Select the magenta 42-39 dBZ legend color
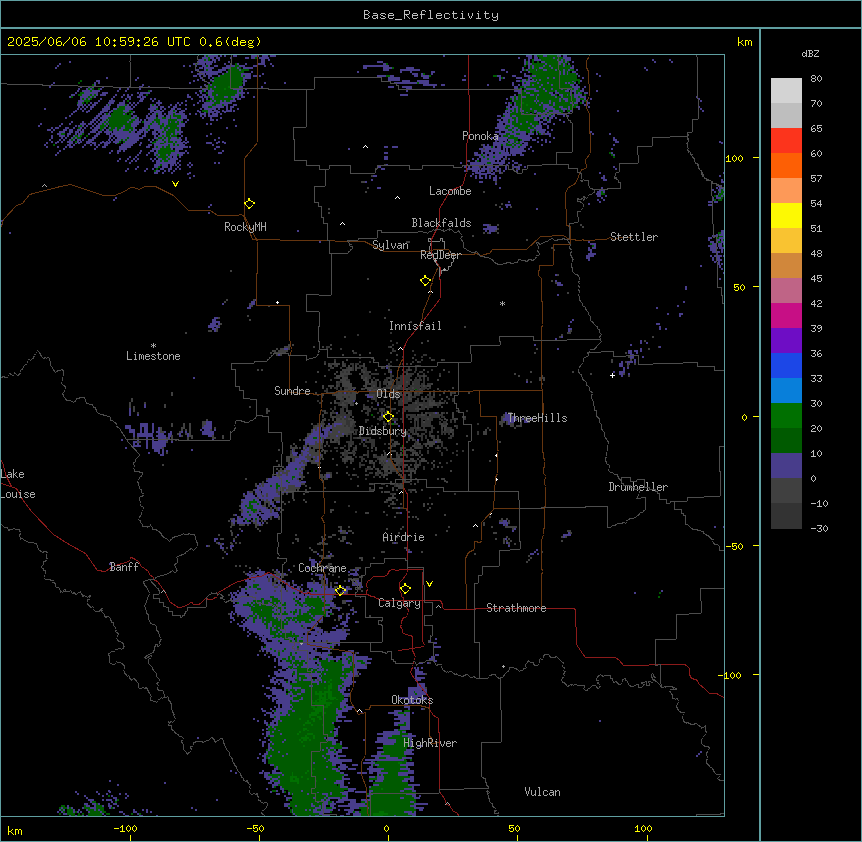The width and height of the screenshot is (862, 842). pyautogui.click(x=786, y=315)
